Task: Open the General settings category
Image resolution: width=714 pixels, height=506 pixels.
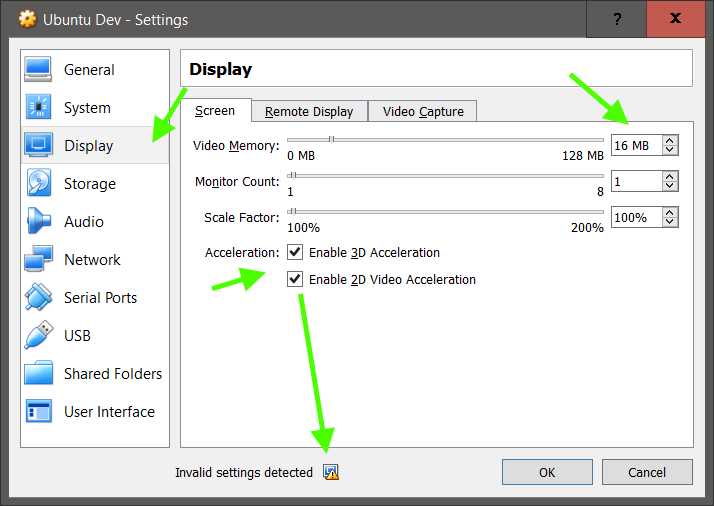Action: (x=95, y=70)
